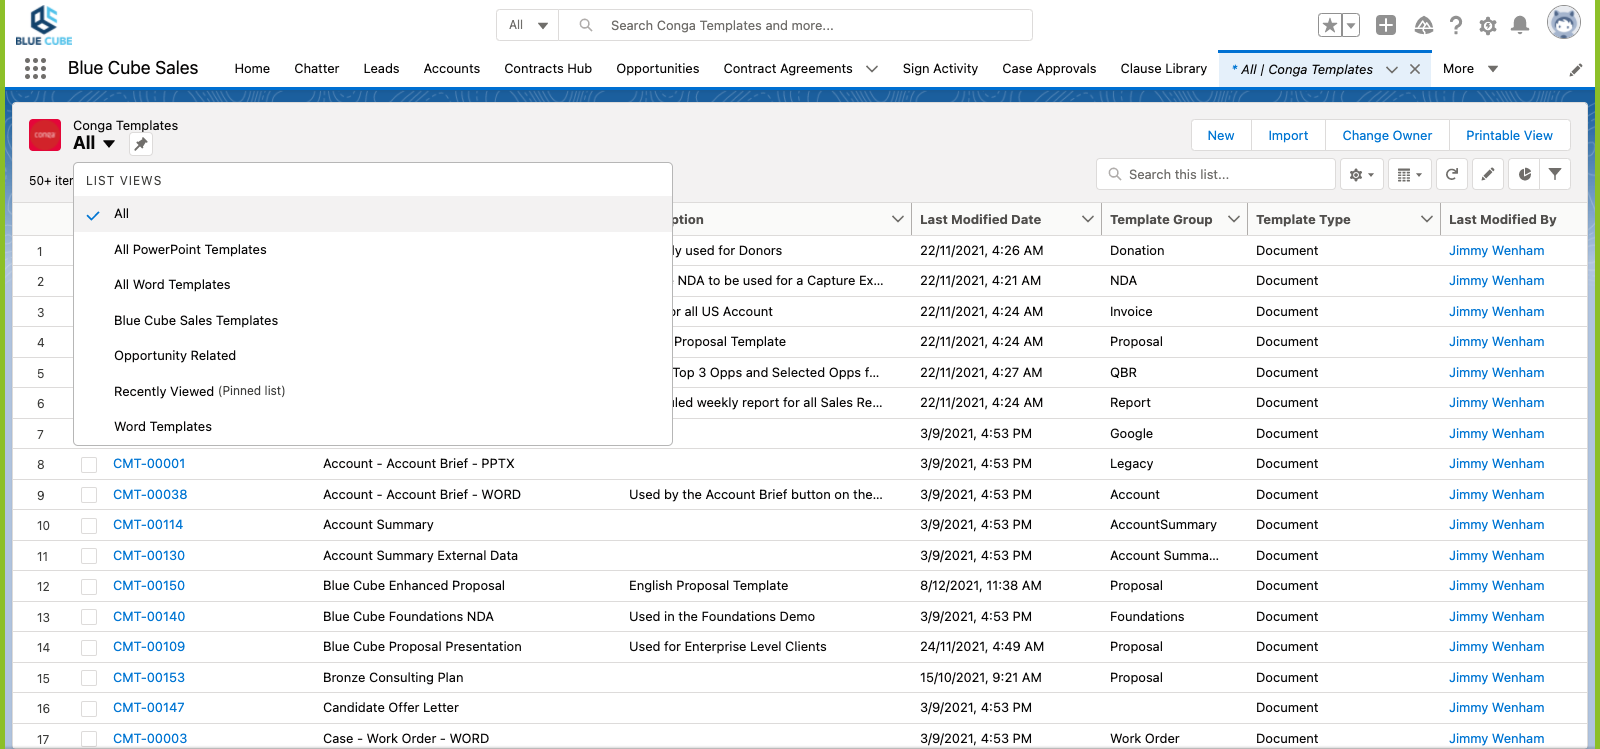Show filters with the funnel icon

[1555, 174]
